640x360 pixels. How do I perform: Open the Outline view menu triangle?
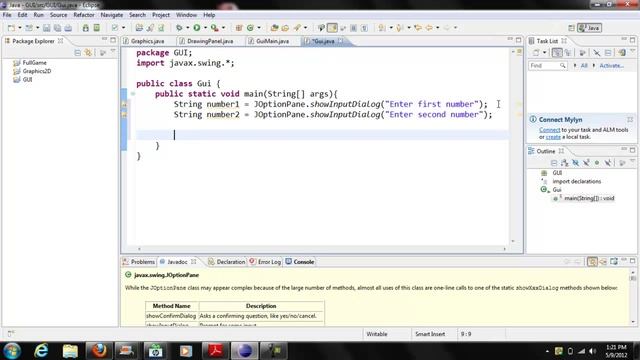(x=632, y=162)
